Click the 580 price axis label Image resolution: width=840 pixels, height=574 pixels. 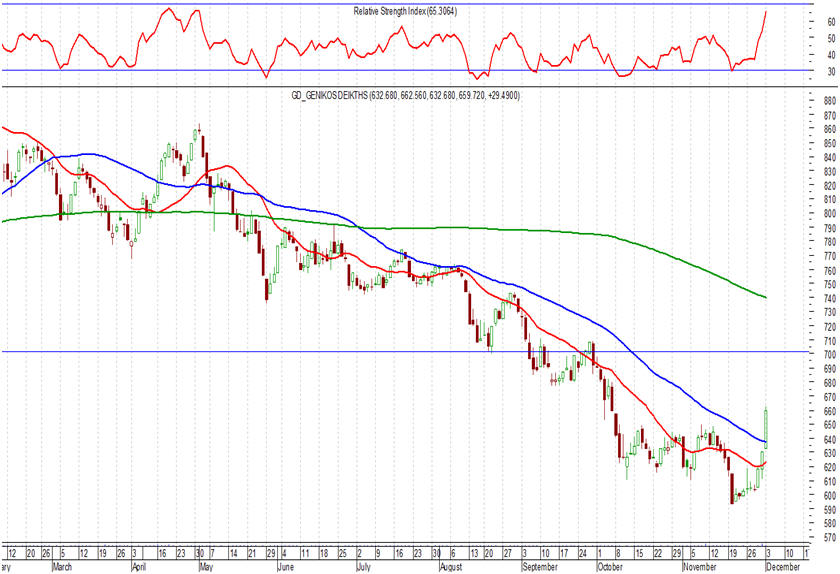click(x=830, y=524)
